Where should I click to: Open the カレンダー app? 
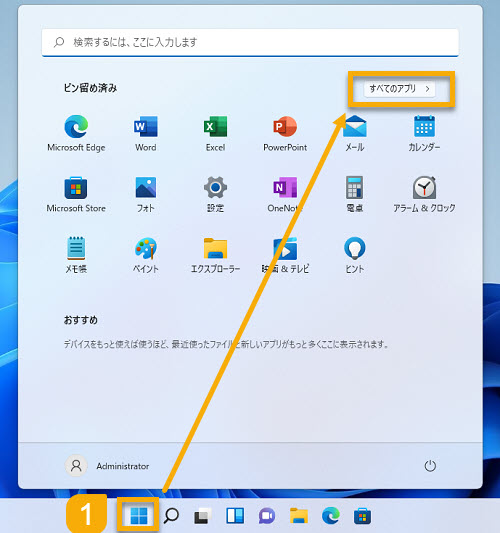pyautogui.click(x=424, y=133)
